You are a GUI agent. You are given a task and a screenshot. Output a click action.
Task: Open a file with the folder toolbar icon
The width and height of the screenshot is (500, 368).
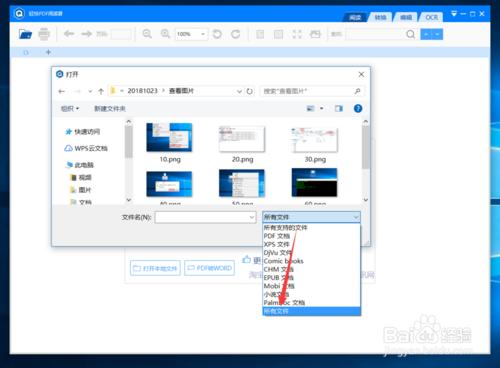click(x=25, y=34)
